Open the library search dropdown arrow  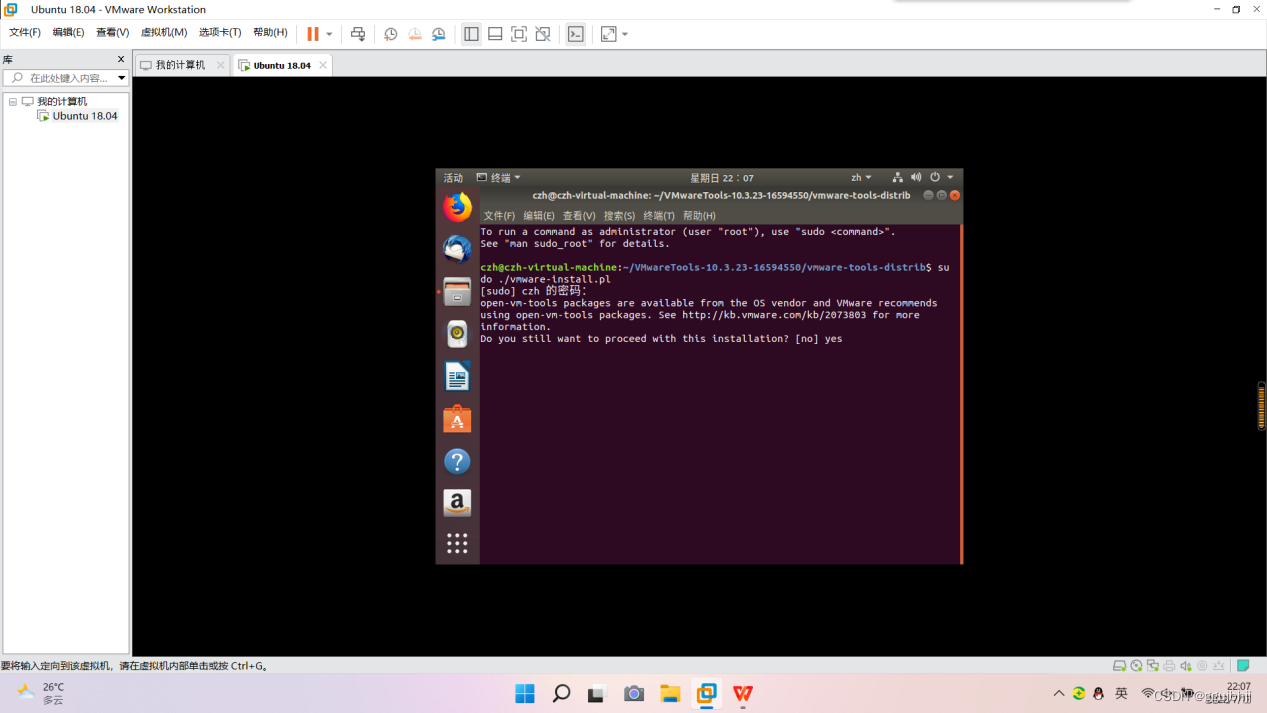click(x=122, y=78)
